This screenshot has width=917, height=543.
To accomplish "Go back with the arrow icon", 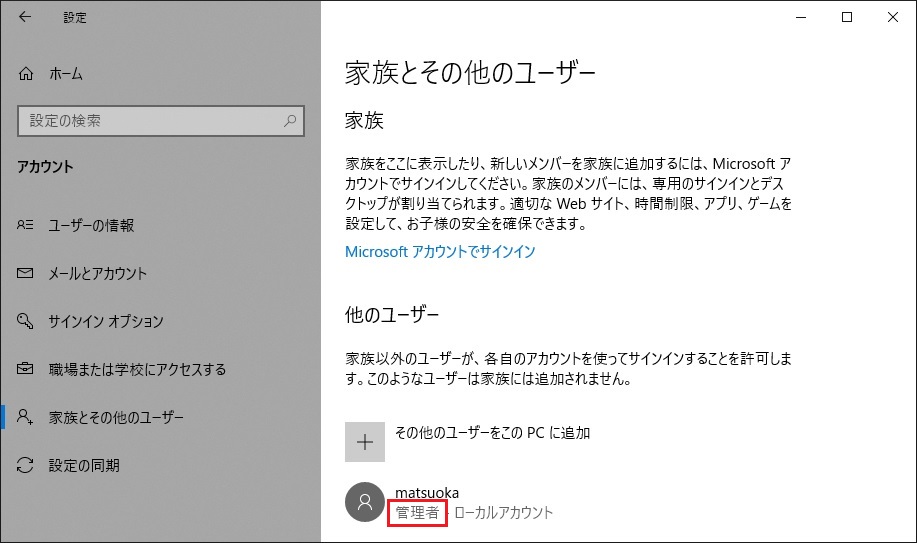I will pos(25,17).
